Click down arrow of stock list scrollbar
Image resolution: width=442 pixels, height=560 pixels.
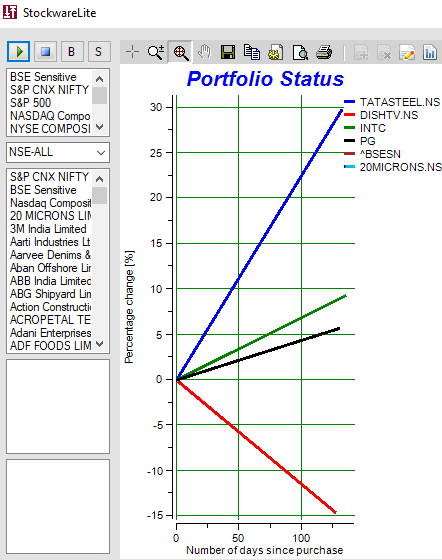click(100, 344)
